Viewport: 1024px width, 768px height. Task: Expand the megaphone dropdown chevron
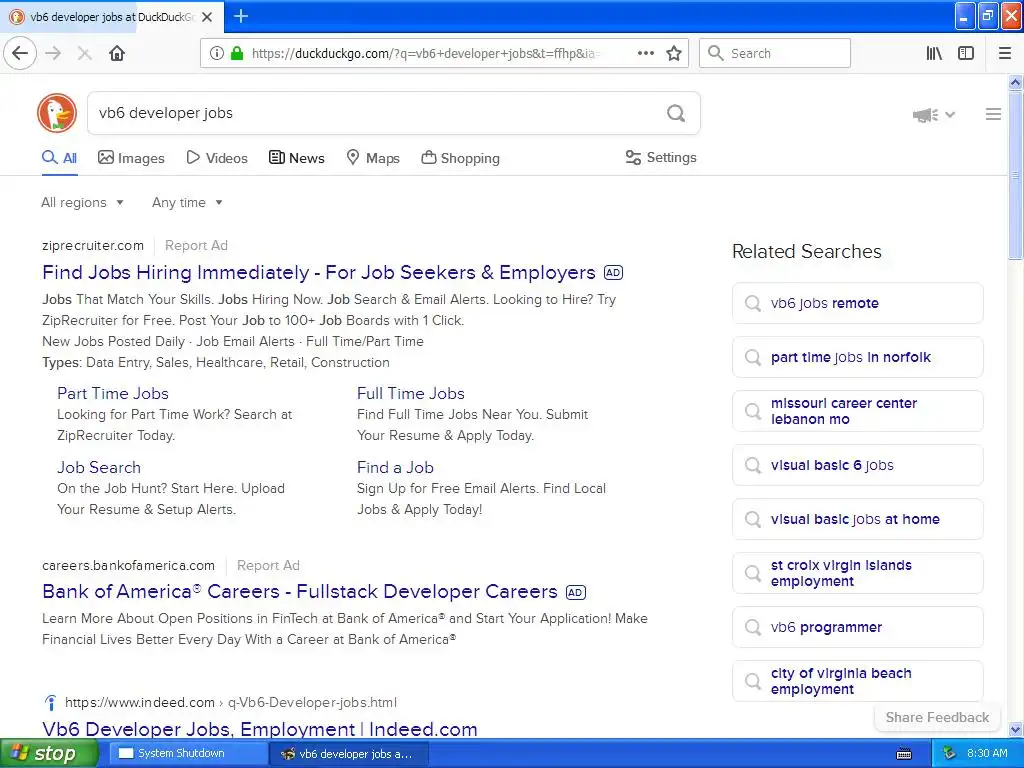[x=950, y=115]
